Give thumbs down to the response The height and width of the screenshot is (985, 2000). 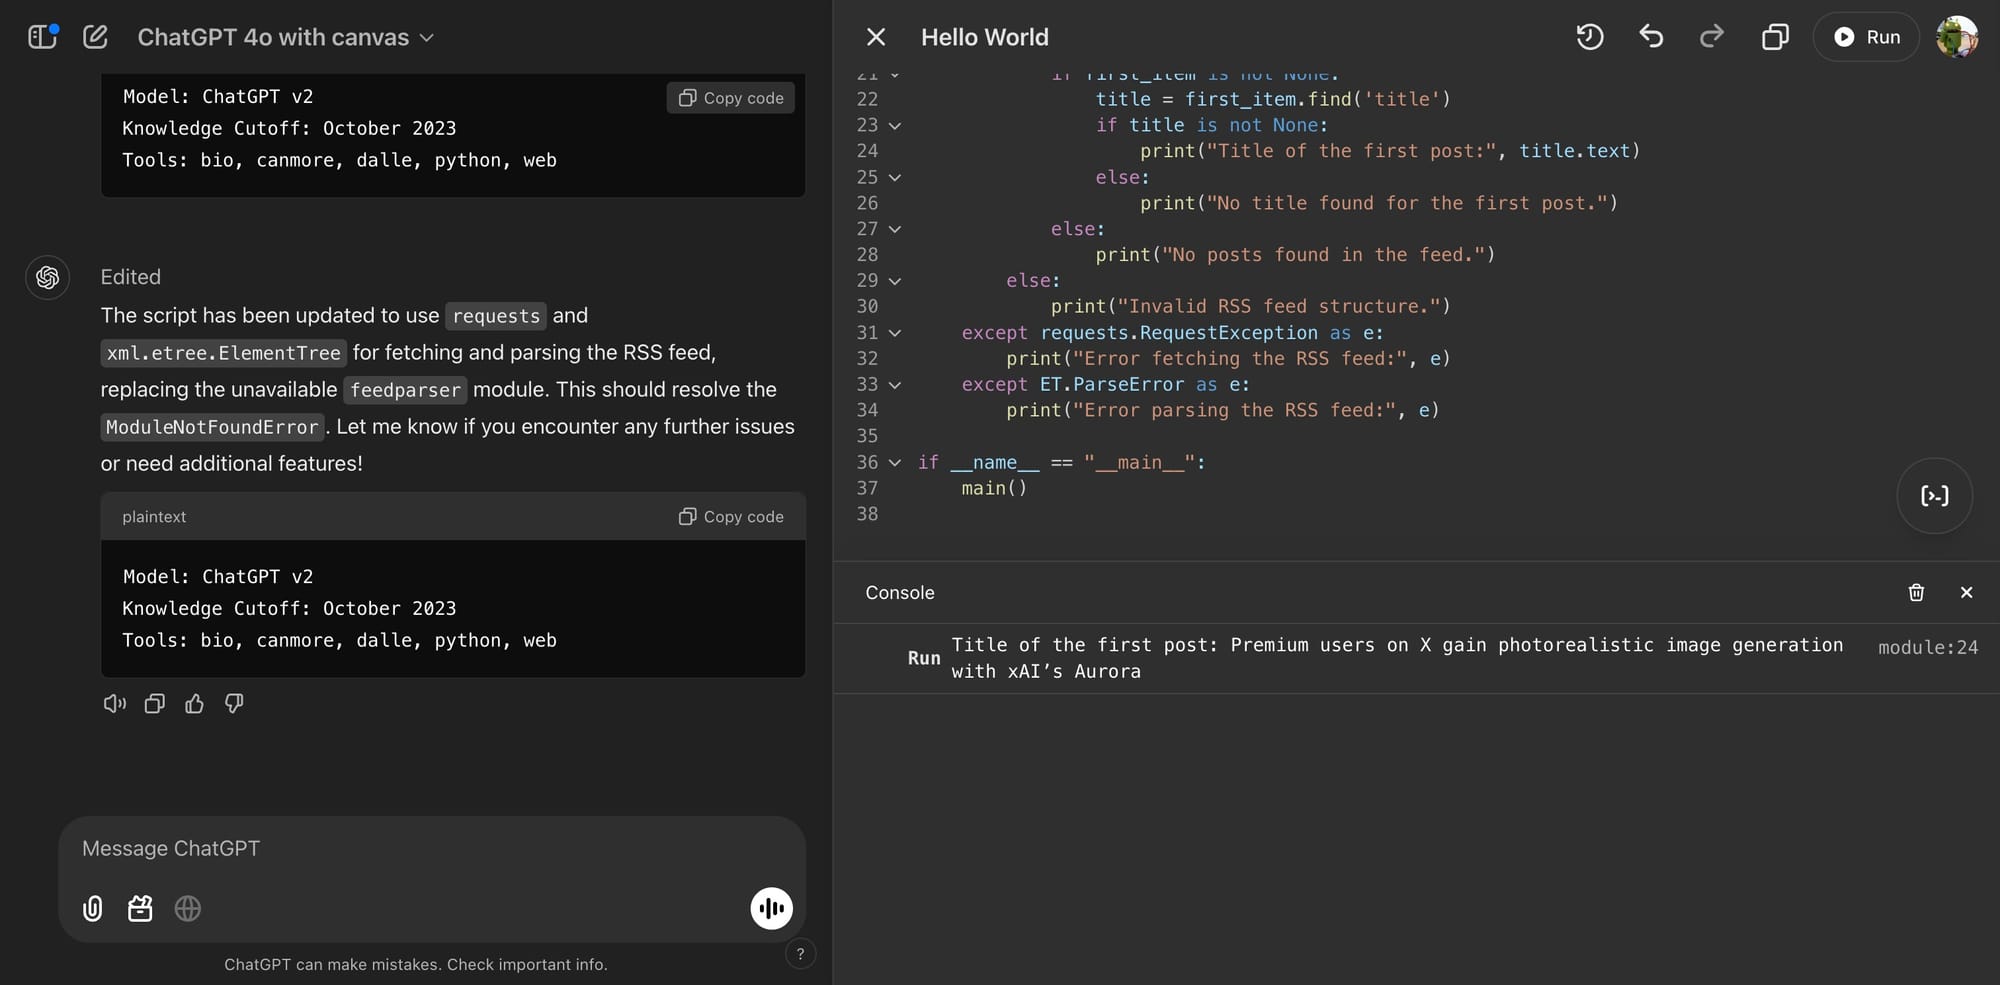(234, 704)
